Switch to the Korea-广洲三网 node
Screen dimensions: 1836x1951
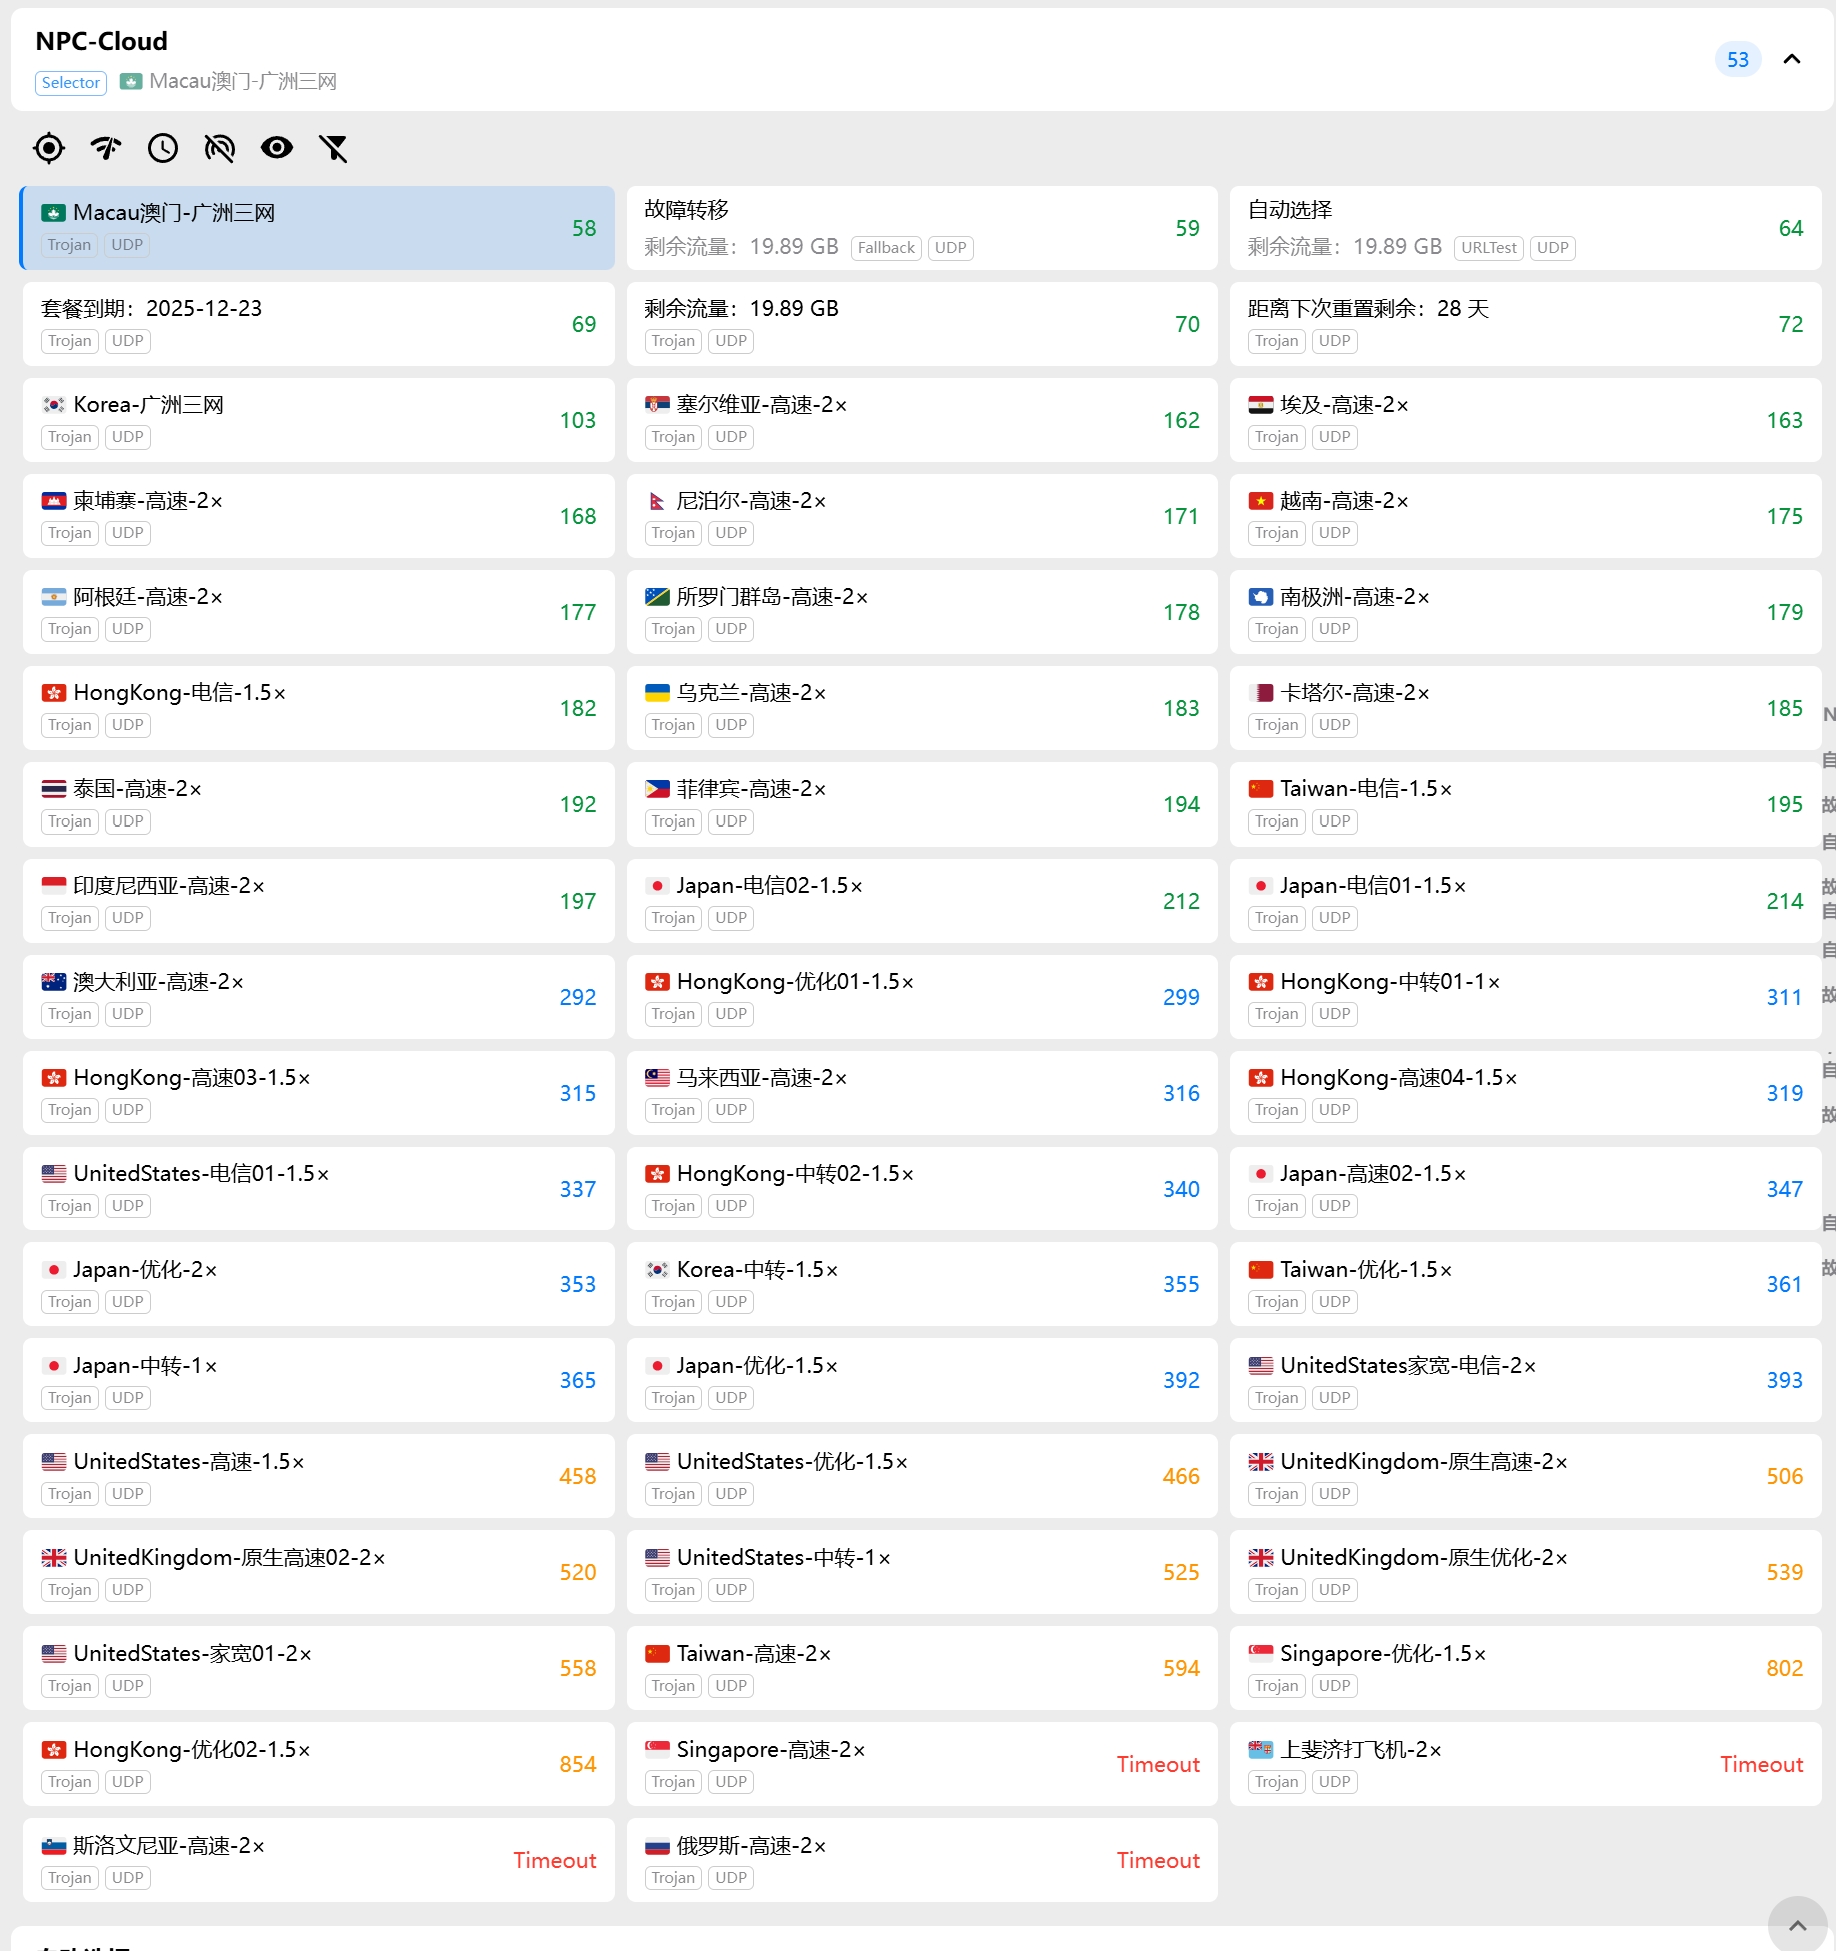[x=317, y=420]
